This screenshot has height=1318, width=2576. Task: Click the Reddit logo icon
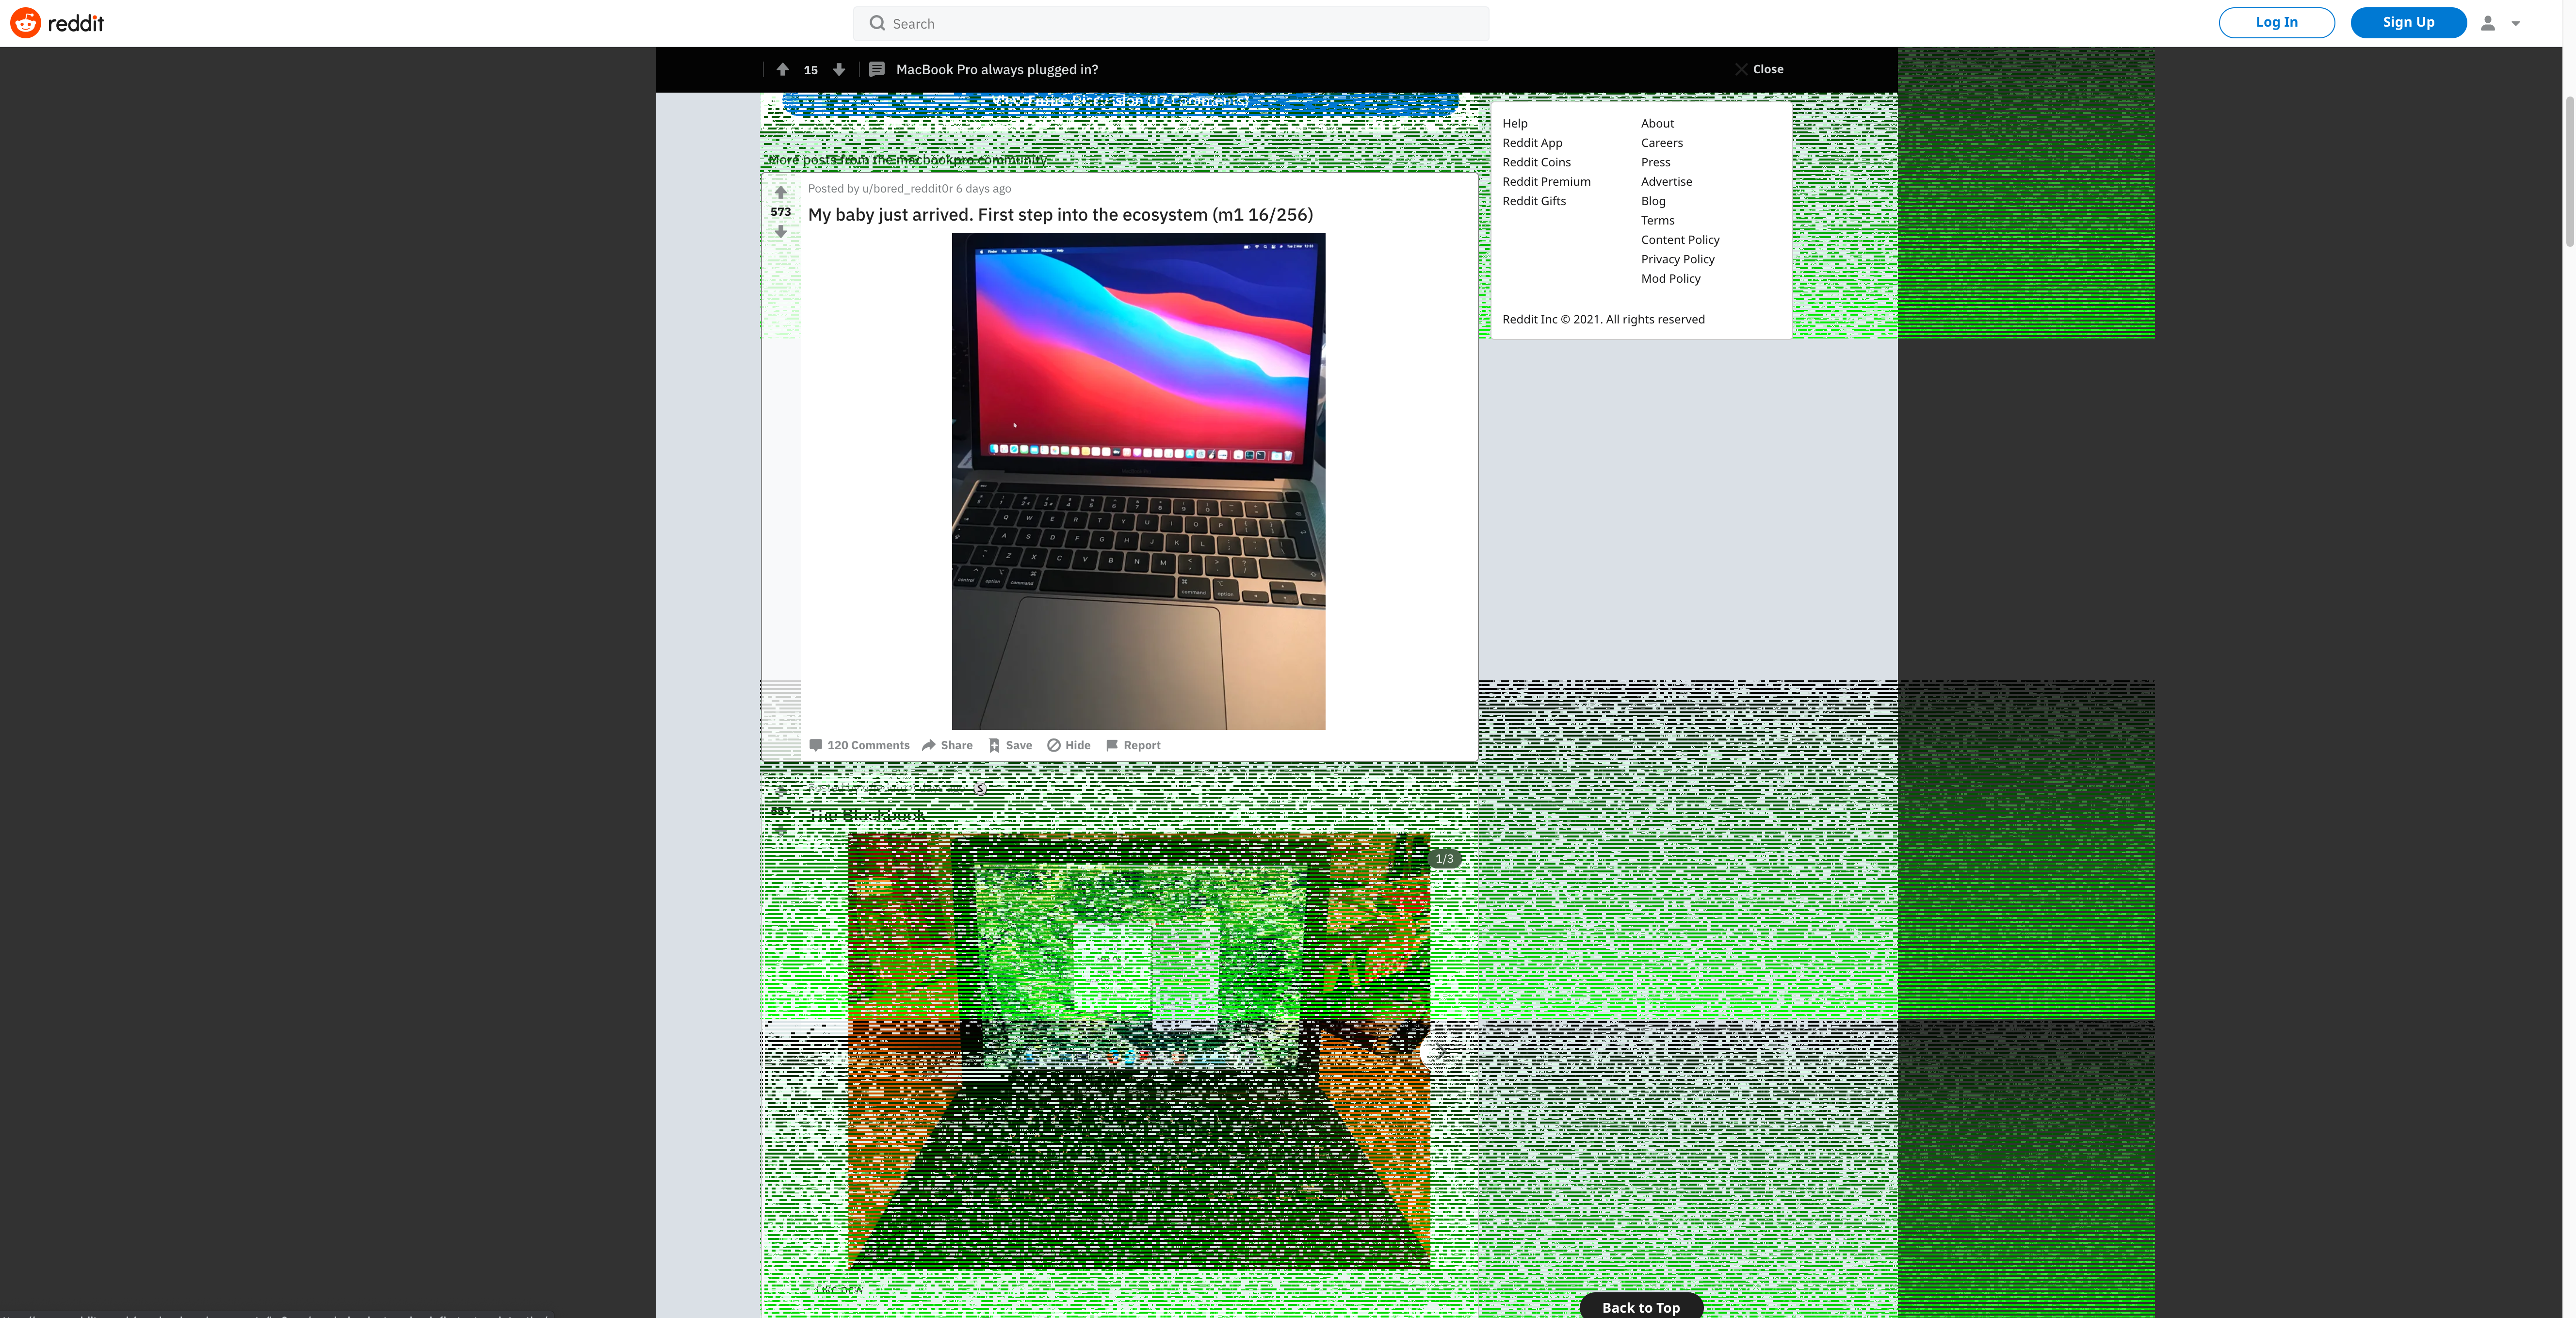(x=26, y=23)
